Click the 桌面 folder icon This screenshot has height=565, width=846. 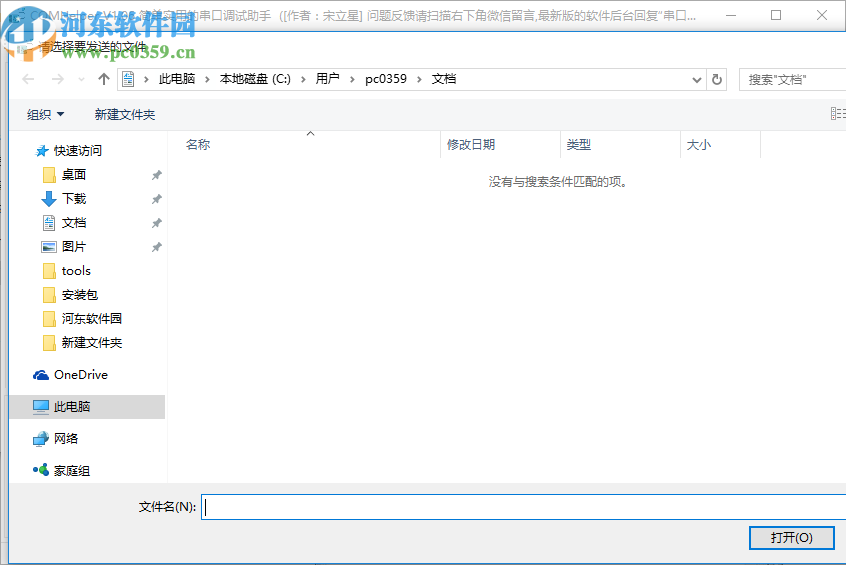point(49,175)
